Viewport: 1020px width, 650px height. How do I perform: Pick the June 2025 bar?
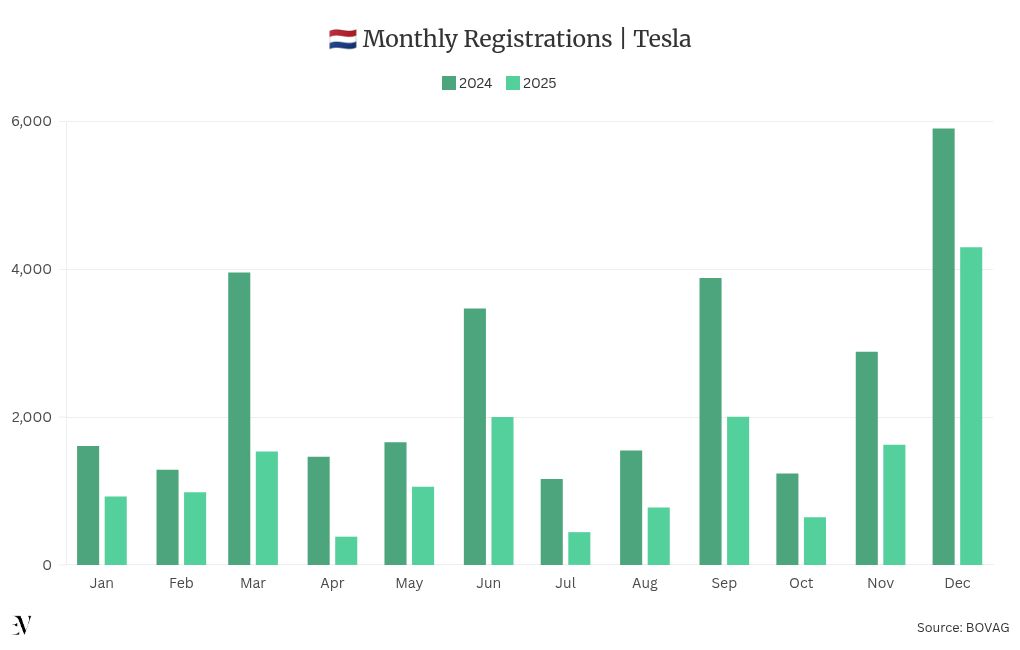pos(502,490)
